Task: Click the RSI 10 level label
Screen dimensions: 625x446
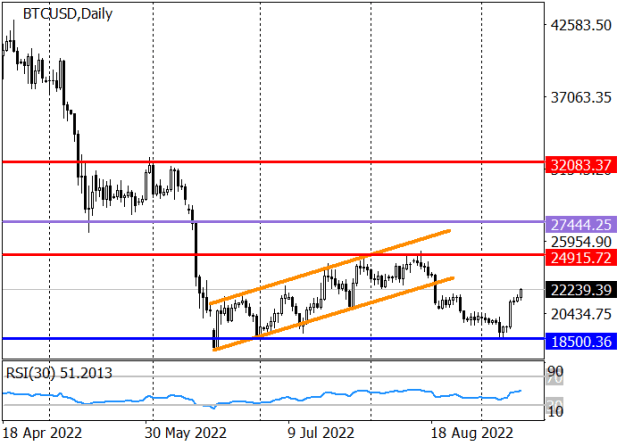Action: 555,411
